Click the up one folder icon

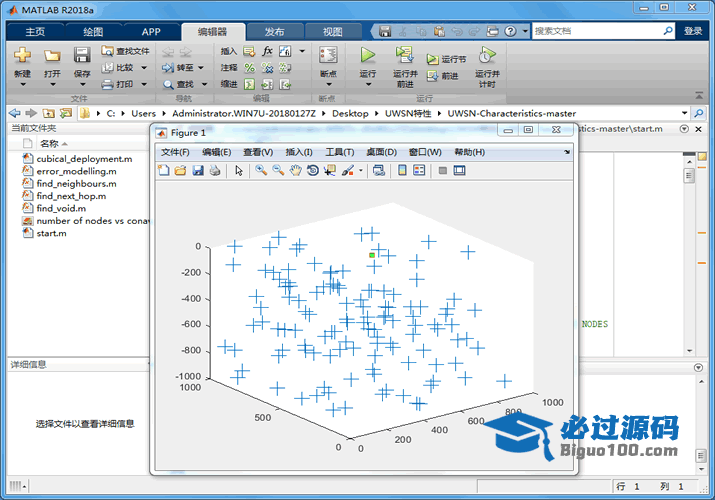(x=49, y=113)
